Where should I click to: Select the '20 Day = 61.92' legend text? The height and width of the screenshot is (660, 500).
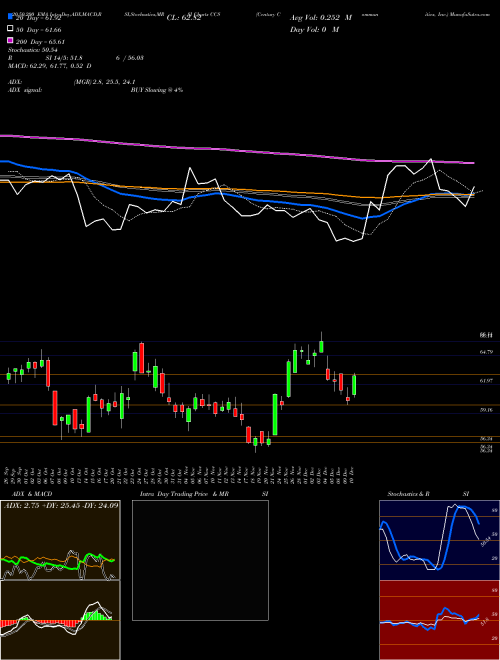(x=39, y=18)
